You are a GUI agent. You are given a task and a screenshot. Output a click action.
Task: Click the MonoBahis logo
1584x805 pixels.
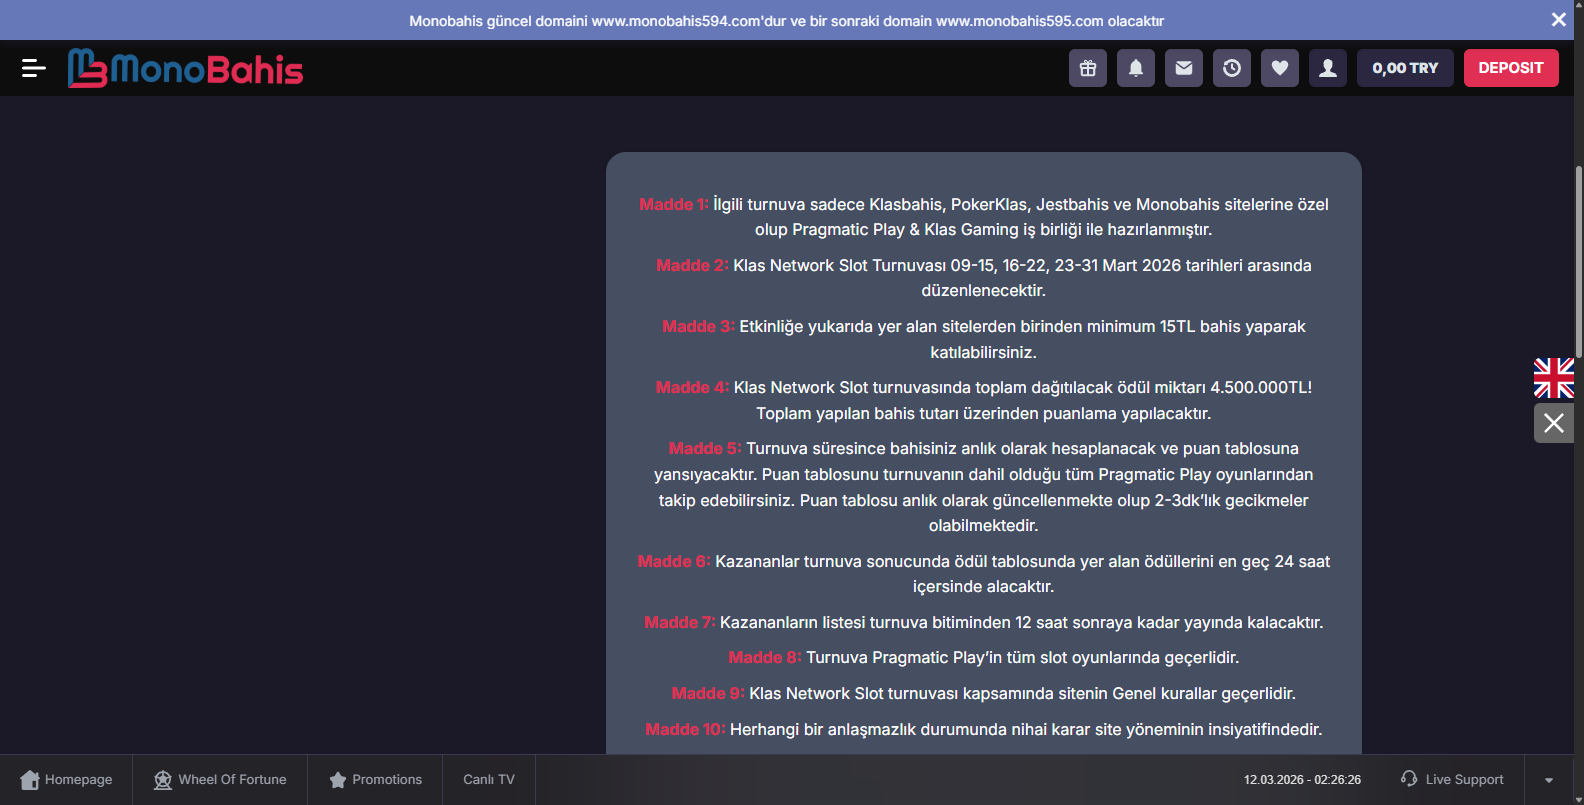[185, 68]
